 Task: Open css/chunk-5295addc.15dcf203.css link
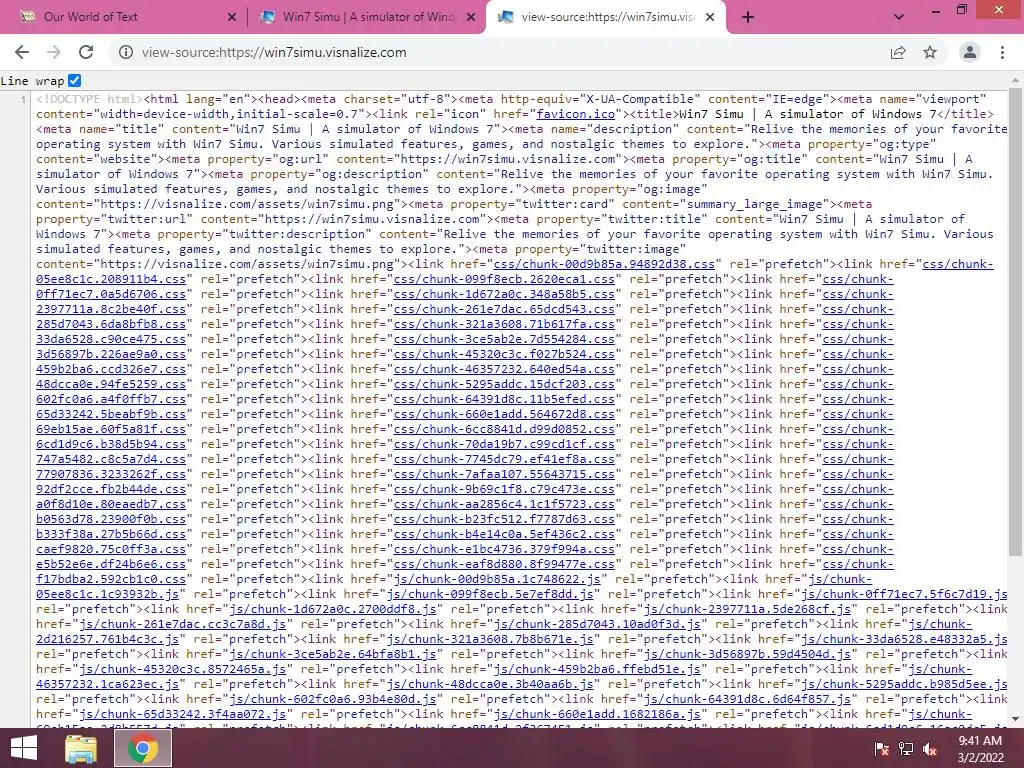(x=504, y=384)
